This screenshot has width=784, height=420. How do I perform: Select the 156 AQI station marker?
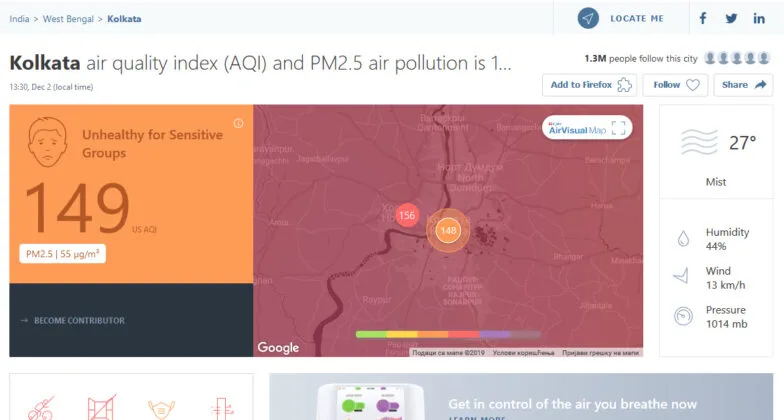pos(407,215)
